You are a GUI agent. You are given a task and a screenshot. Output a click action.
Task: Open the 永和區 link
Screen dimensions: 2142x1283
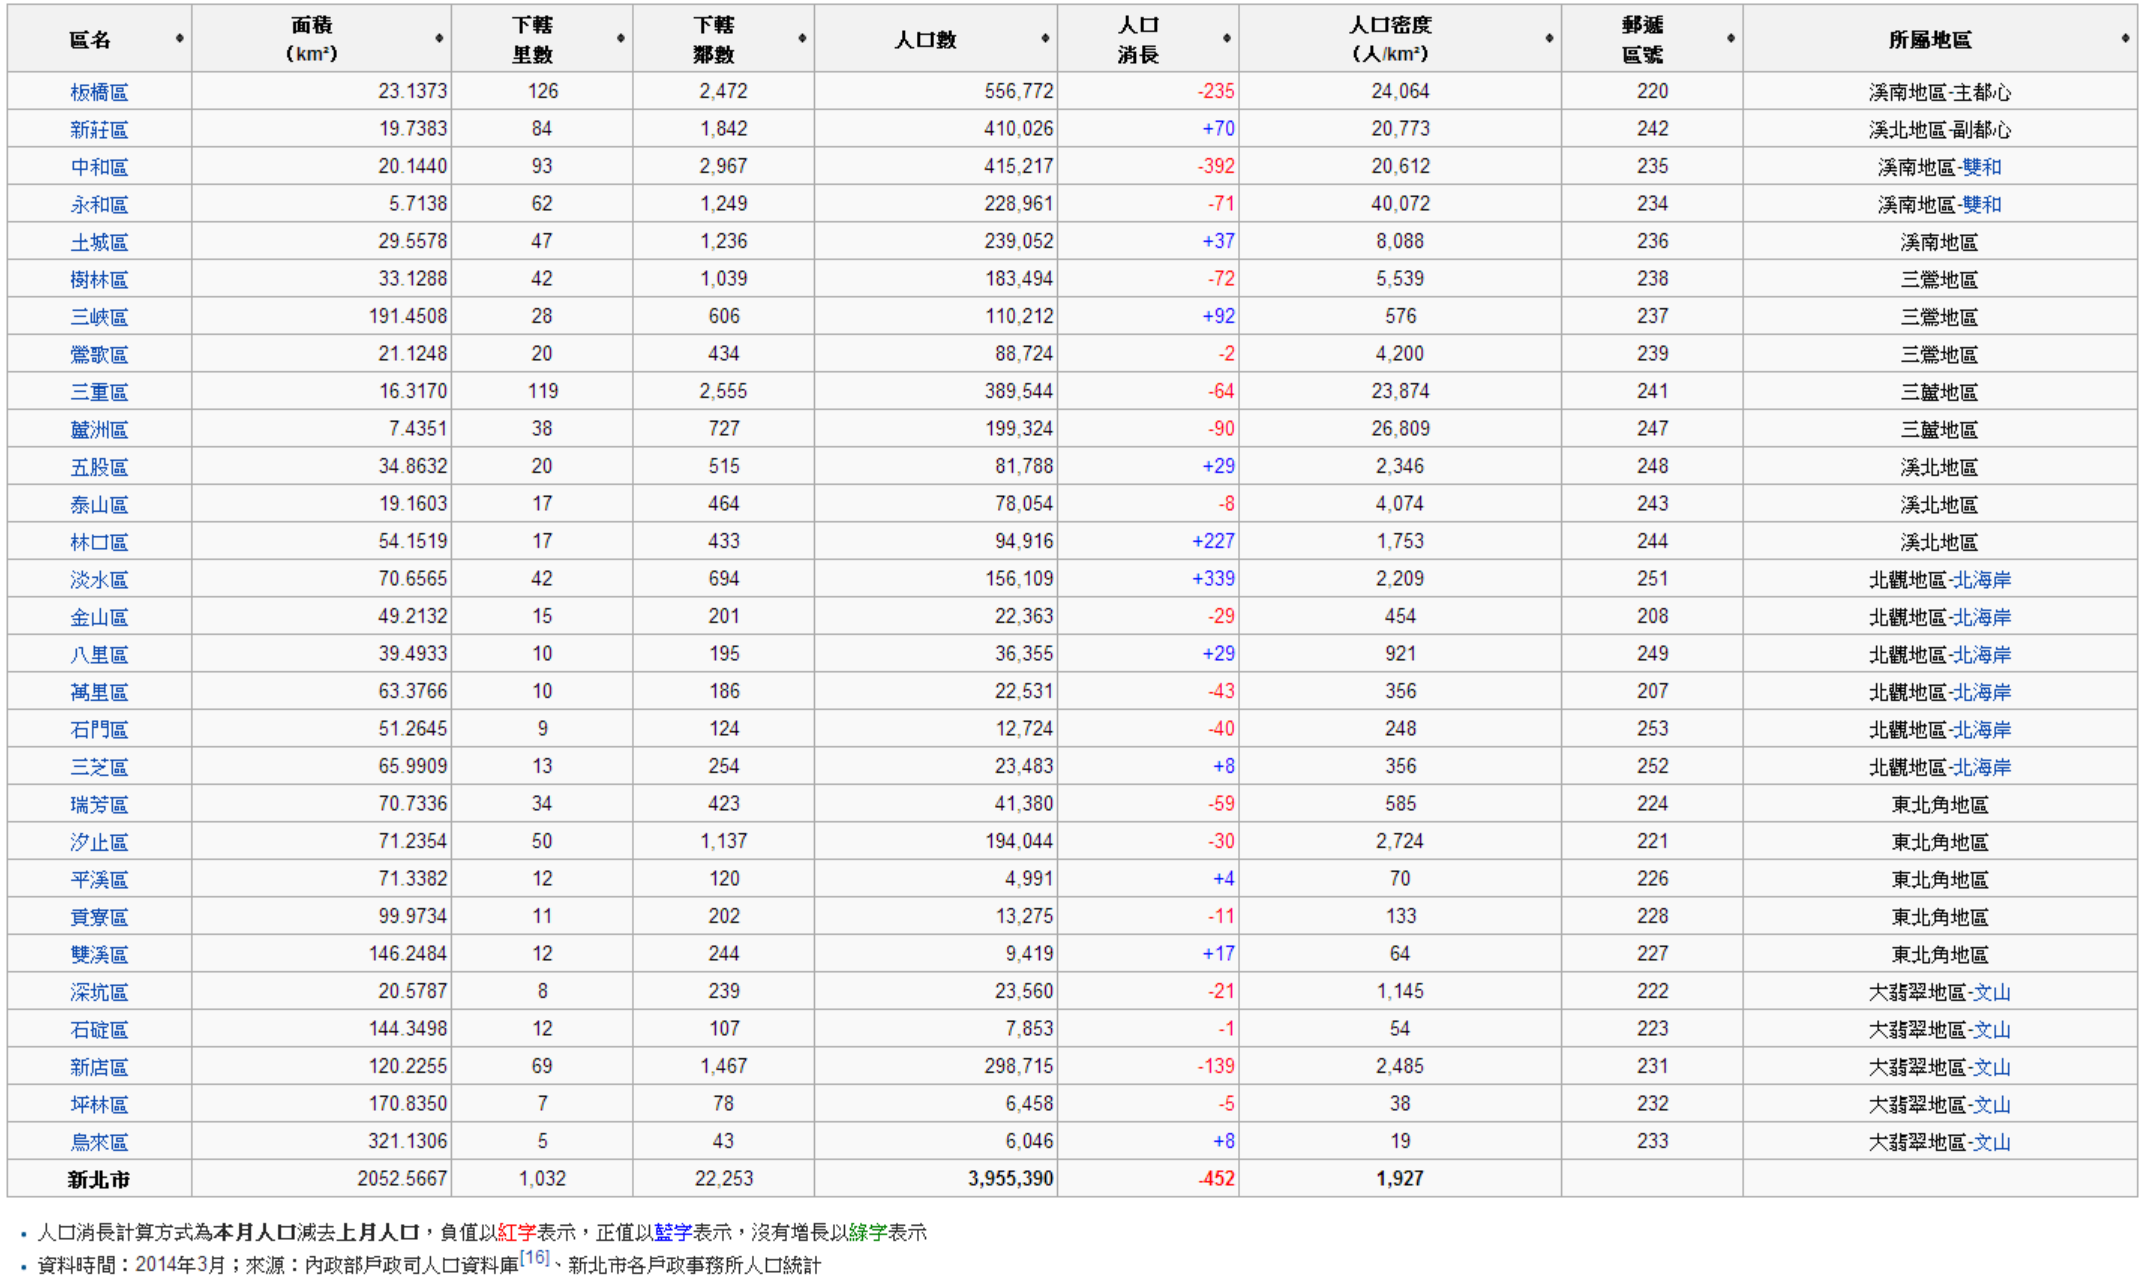tap(99, 204)
